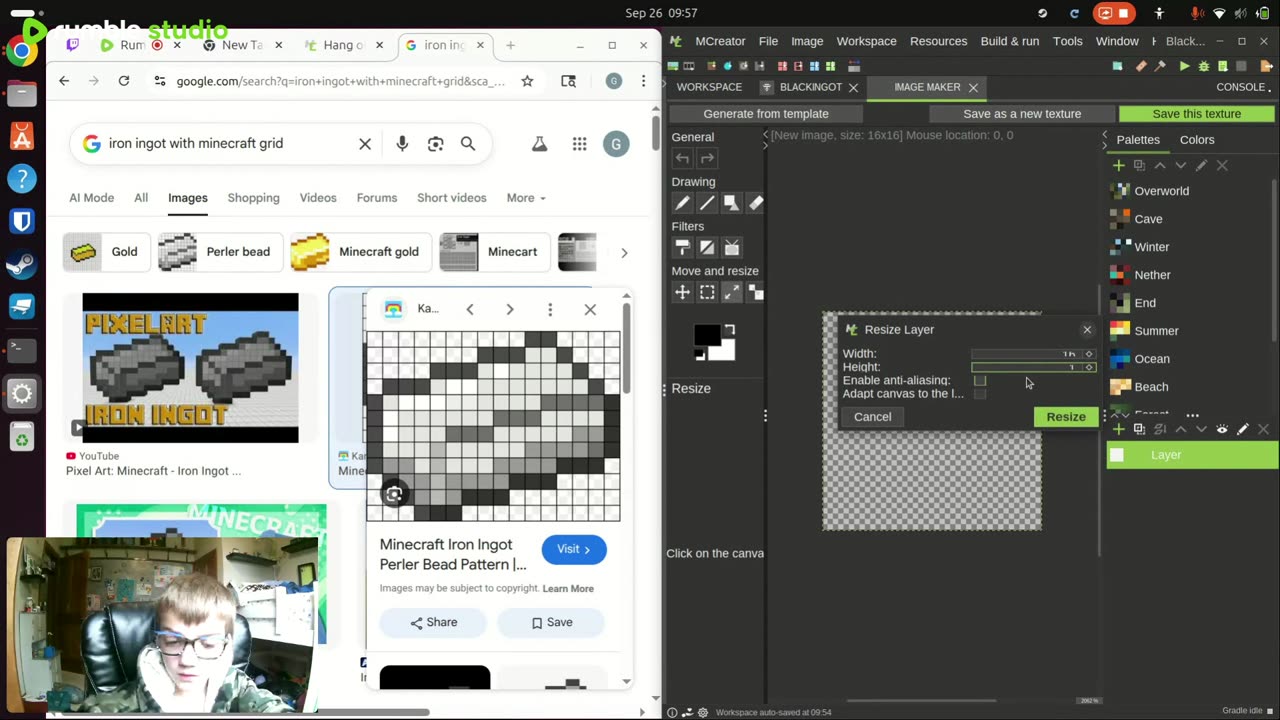Screen dimensions: 1280x720
Task: Click the Width field stepper
Action: (x=1089, y=354)
